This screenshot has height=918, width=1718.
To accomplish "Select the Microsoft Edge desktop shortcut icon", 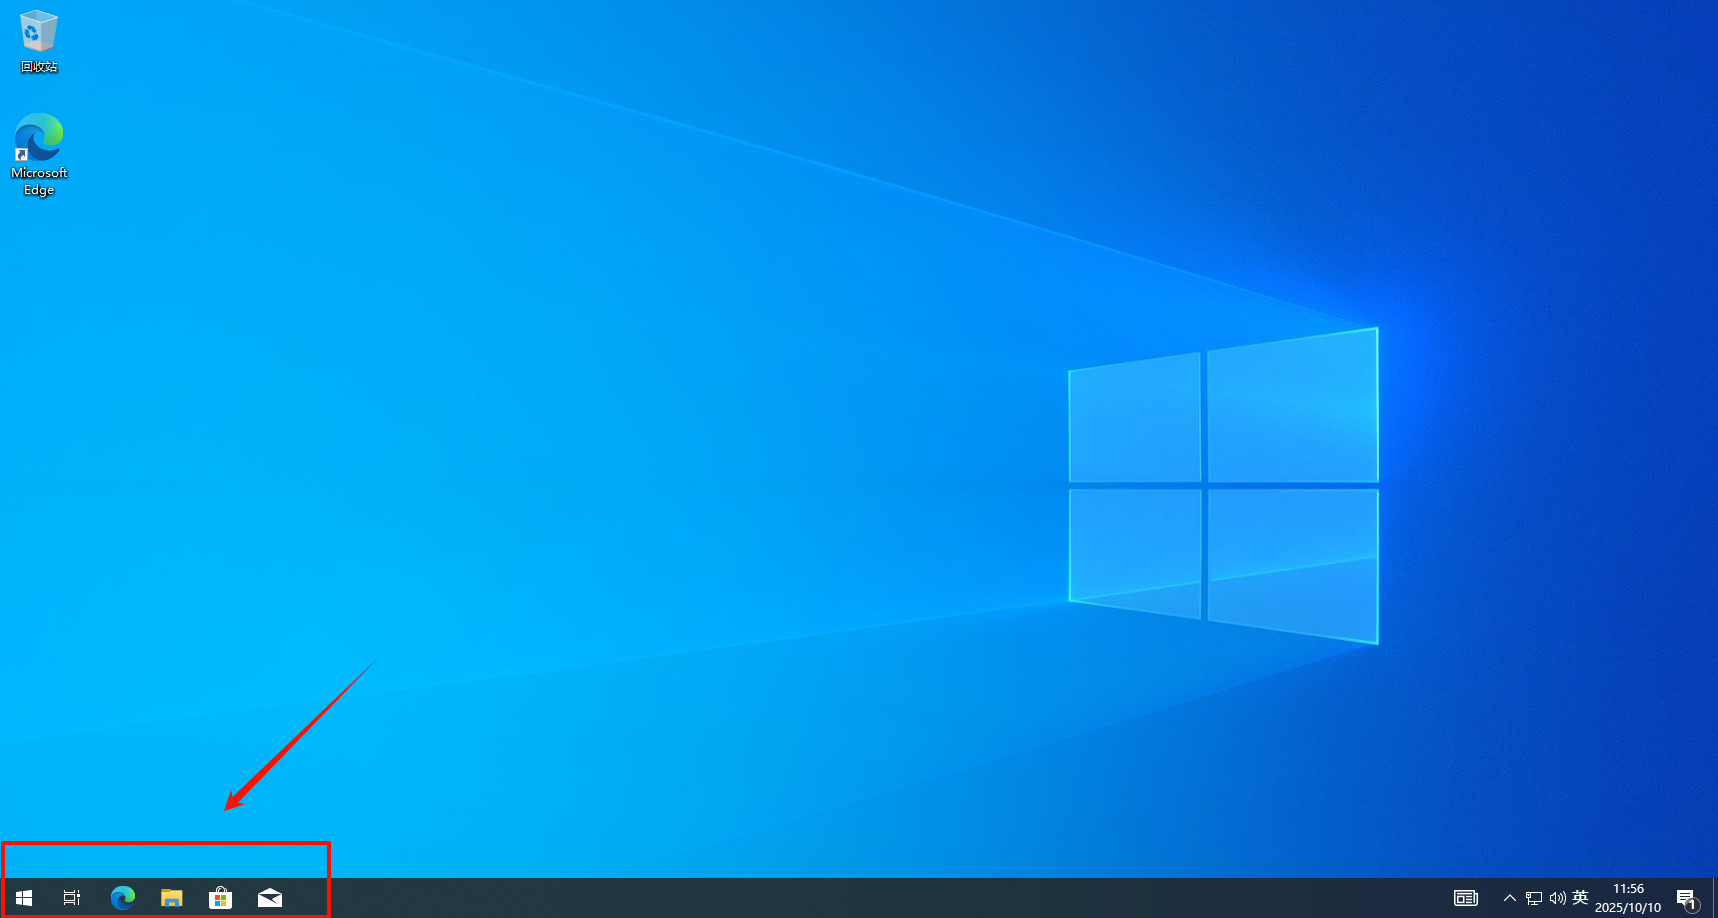I will click(39, 138).
